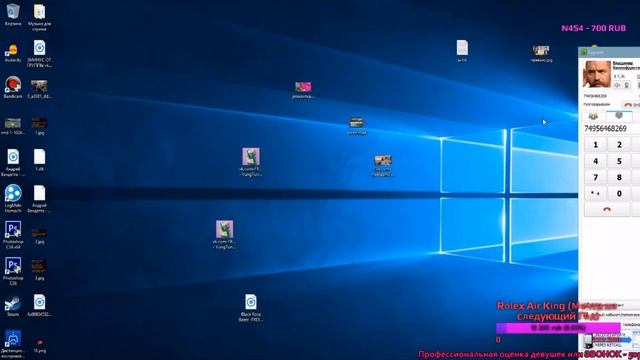Click dialpad key 8
Viewport: 640px width, 360px height.
click(619, 177)
